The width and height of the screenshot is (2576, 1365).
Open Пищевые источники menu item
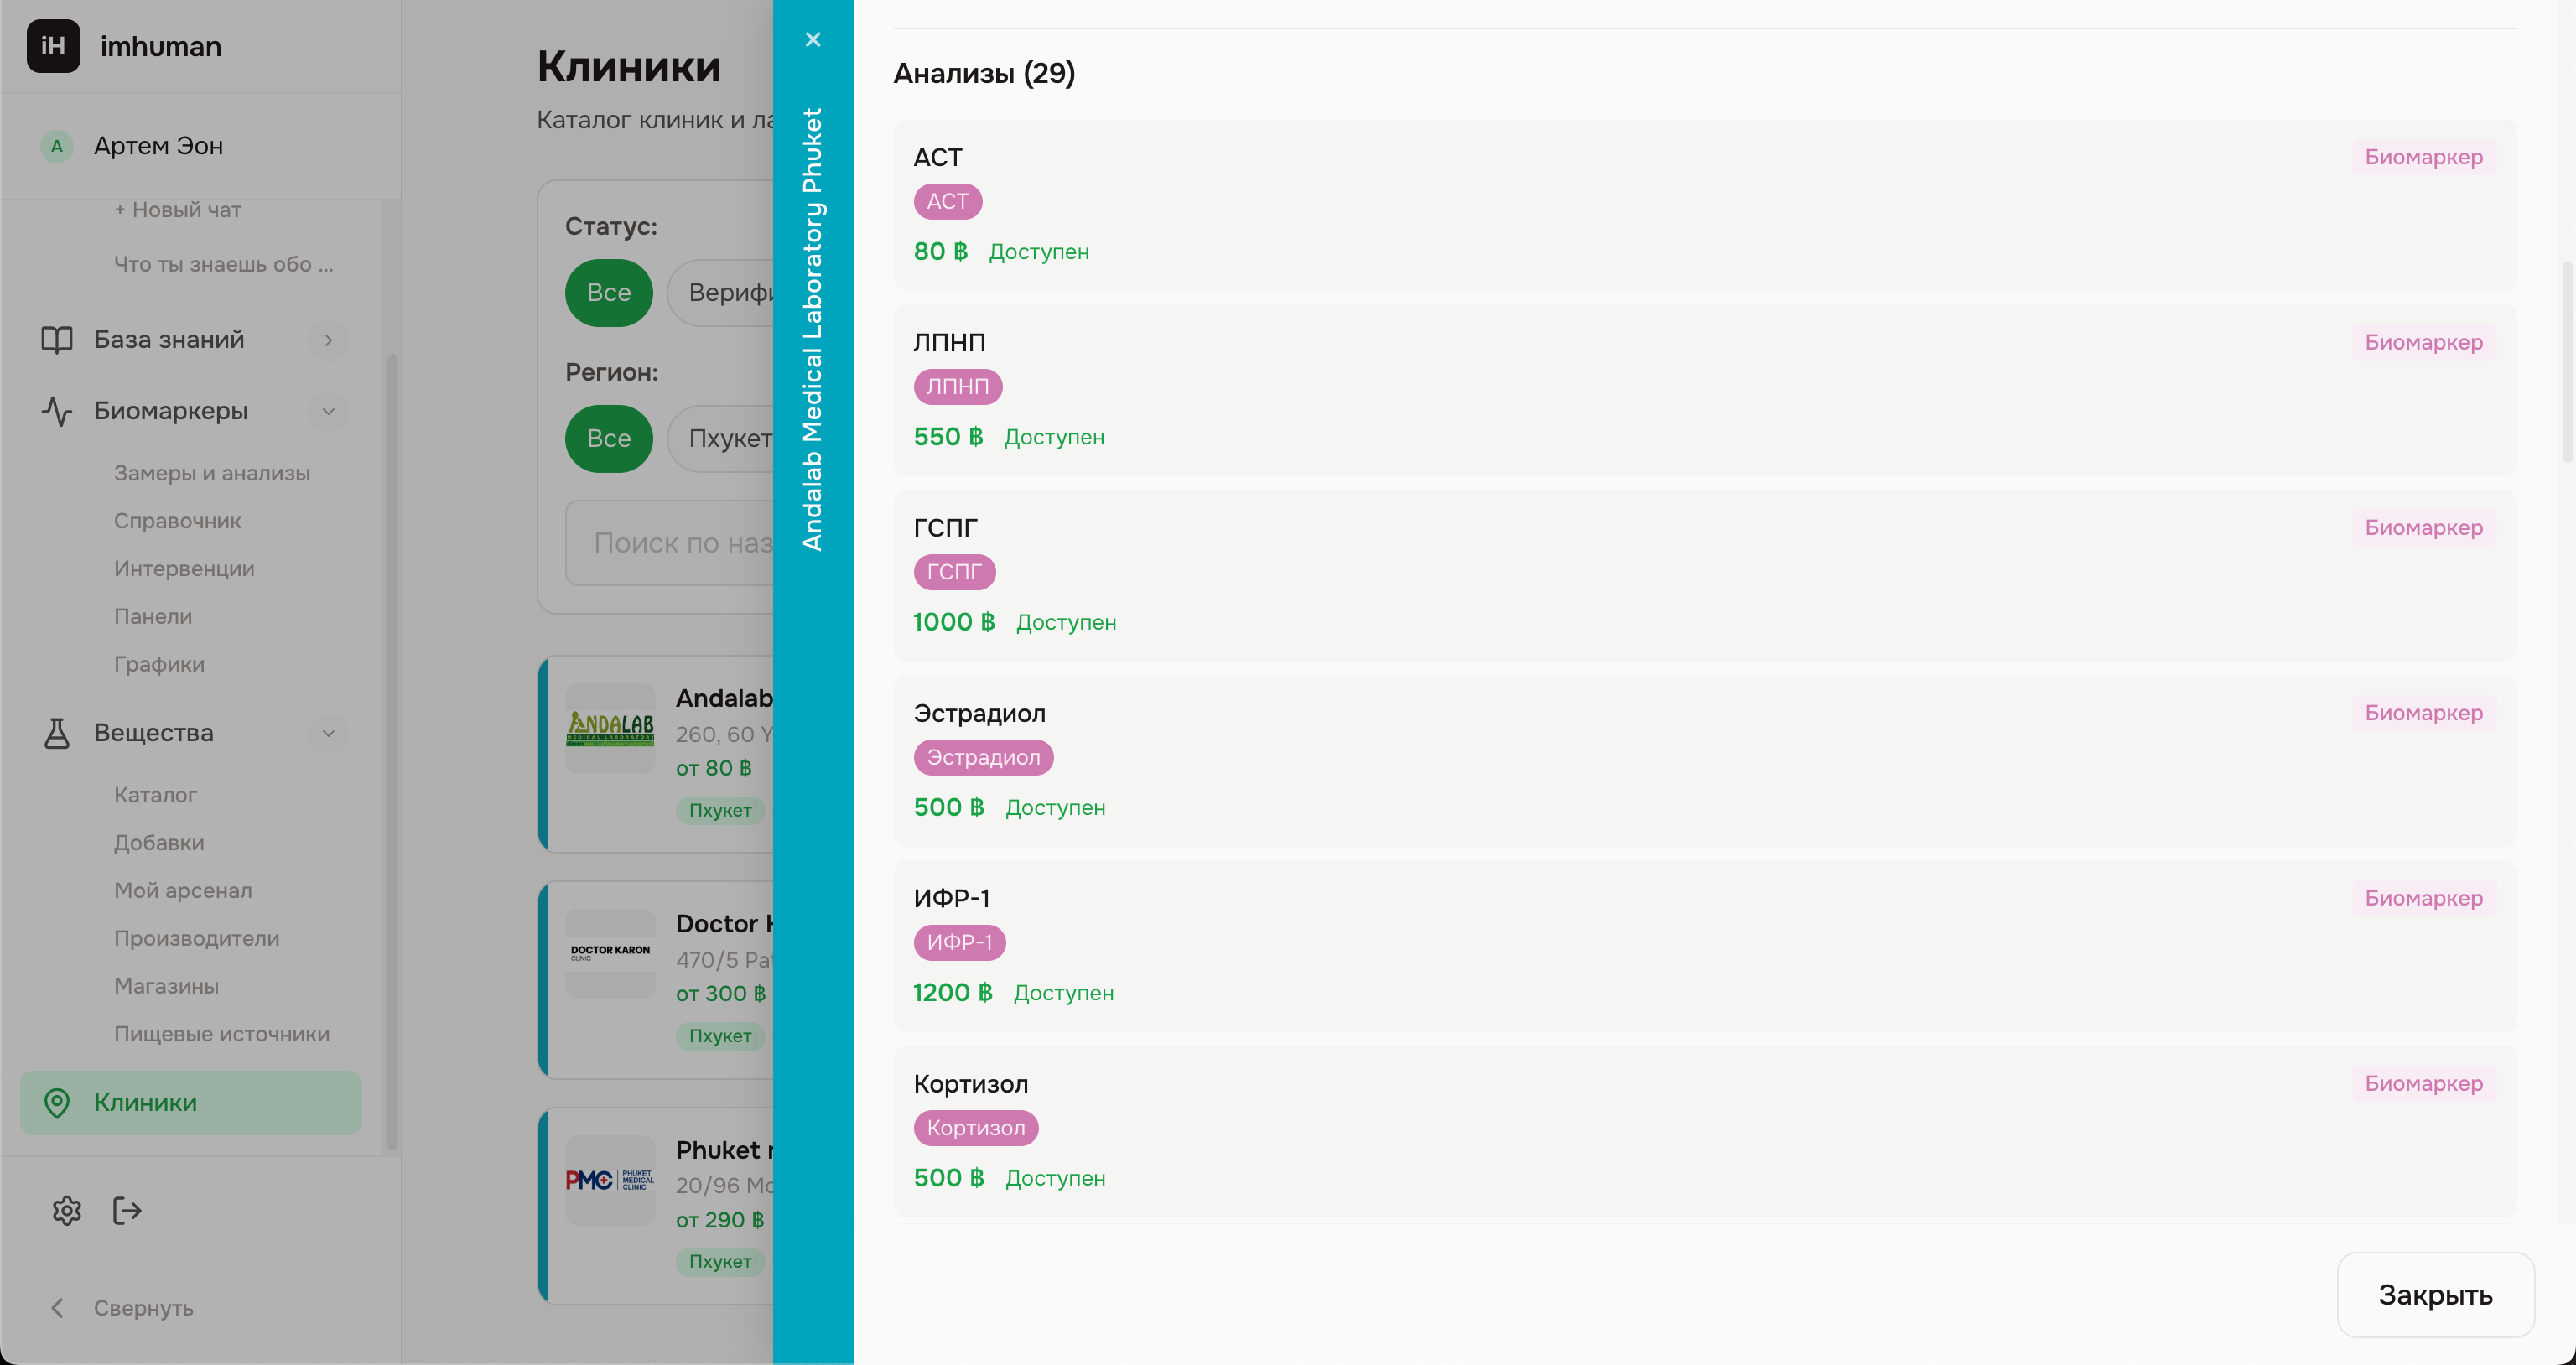click(222, 1034)
